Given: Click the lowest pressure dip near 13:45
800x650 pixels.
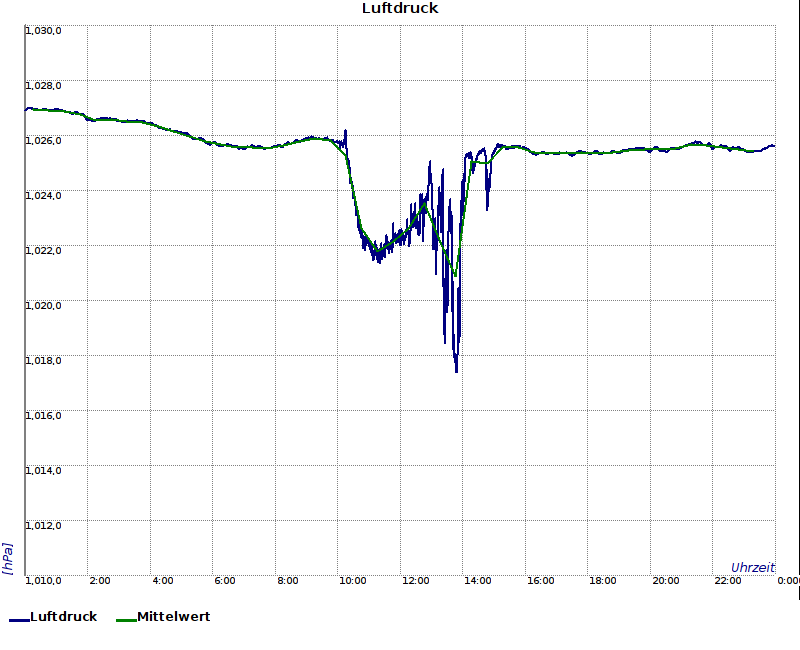Looking at the screenshot, I should pyautogui.click(x=456, y=371).
